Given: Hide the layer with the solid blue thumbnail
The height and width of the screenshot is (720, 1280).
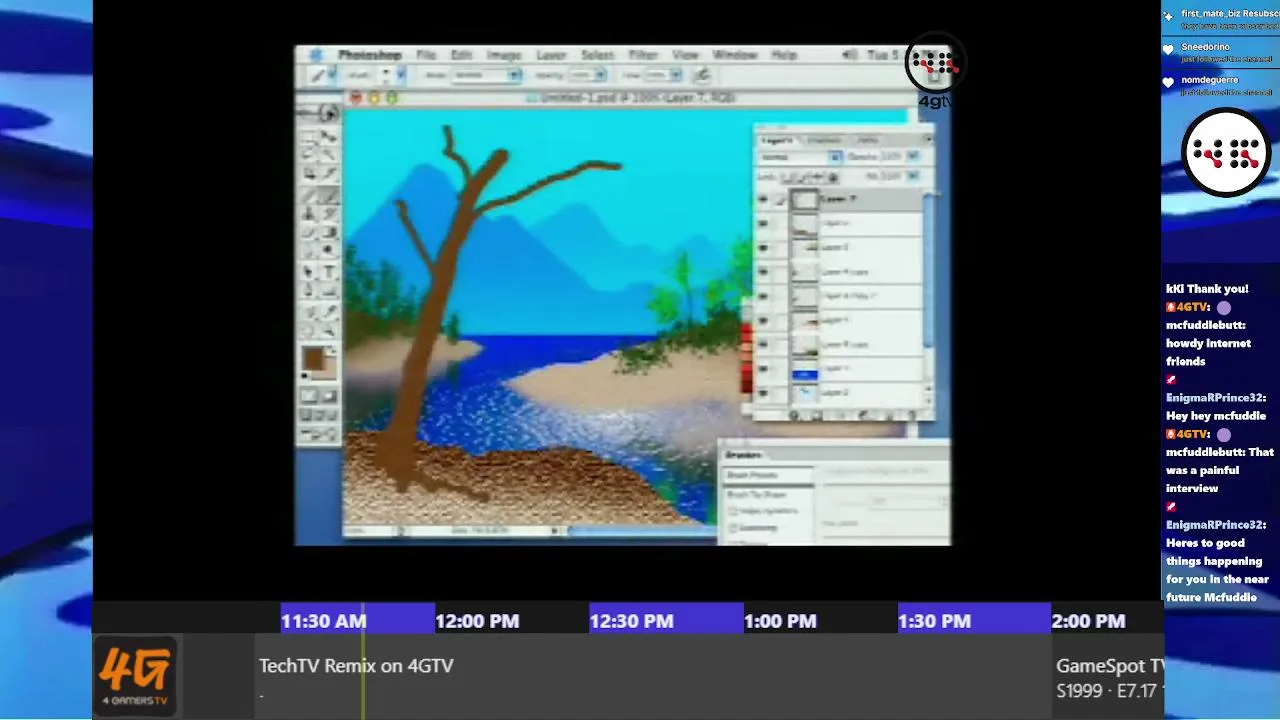Looking at the screenshot, I should [763, 370].
